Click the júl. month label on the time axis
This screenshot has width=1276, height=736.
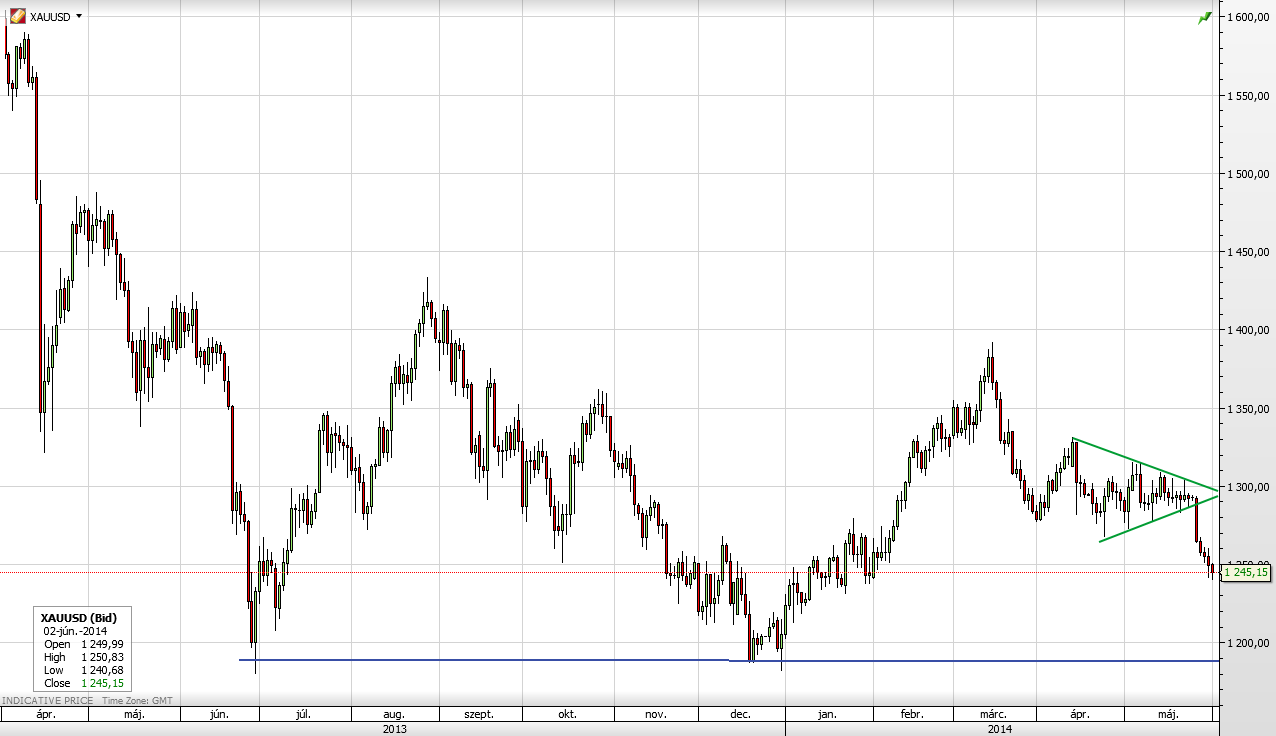pos(303,715)
